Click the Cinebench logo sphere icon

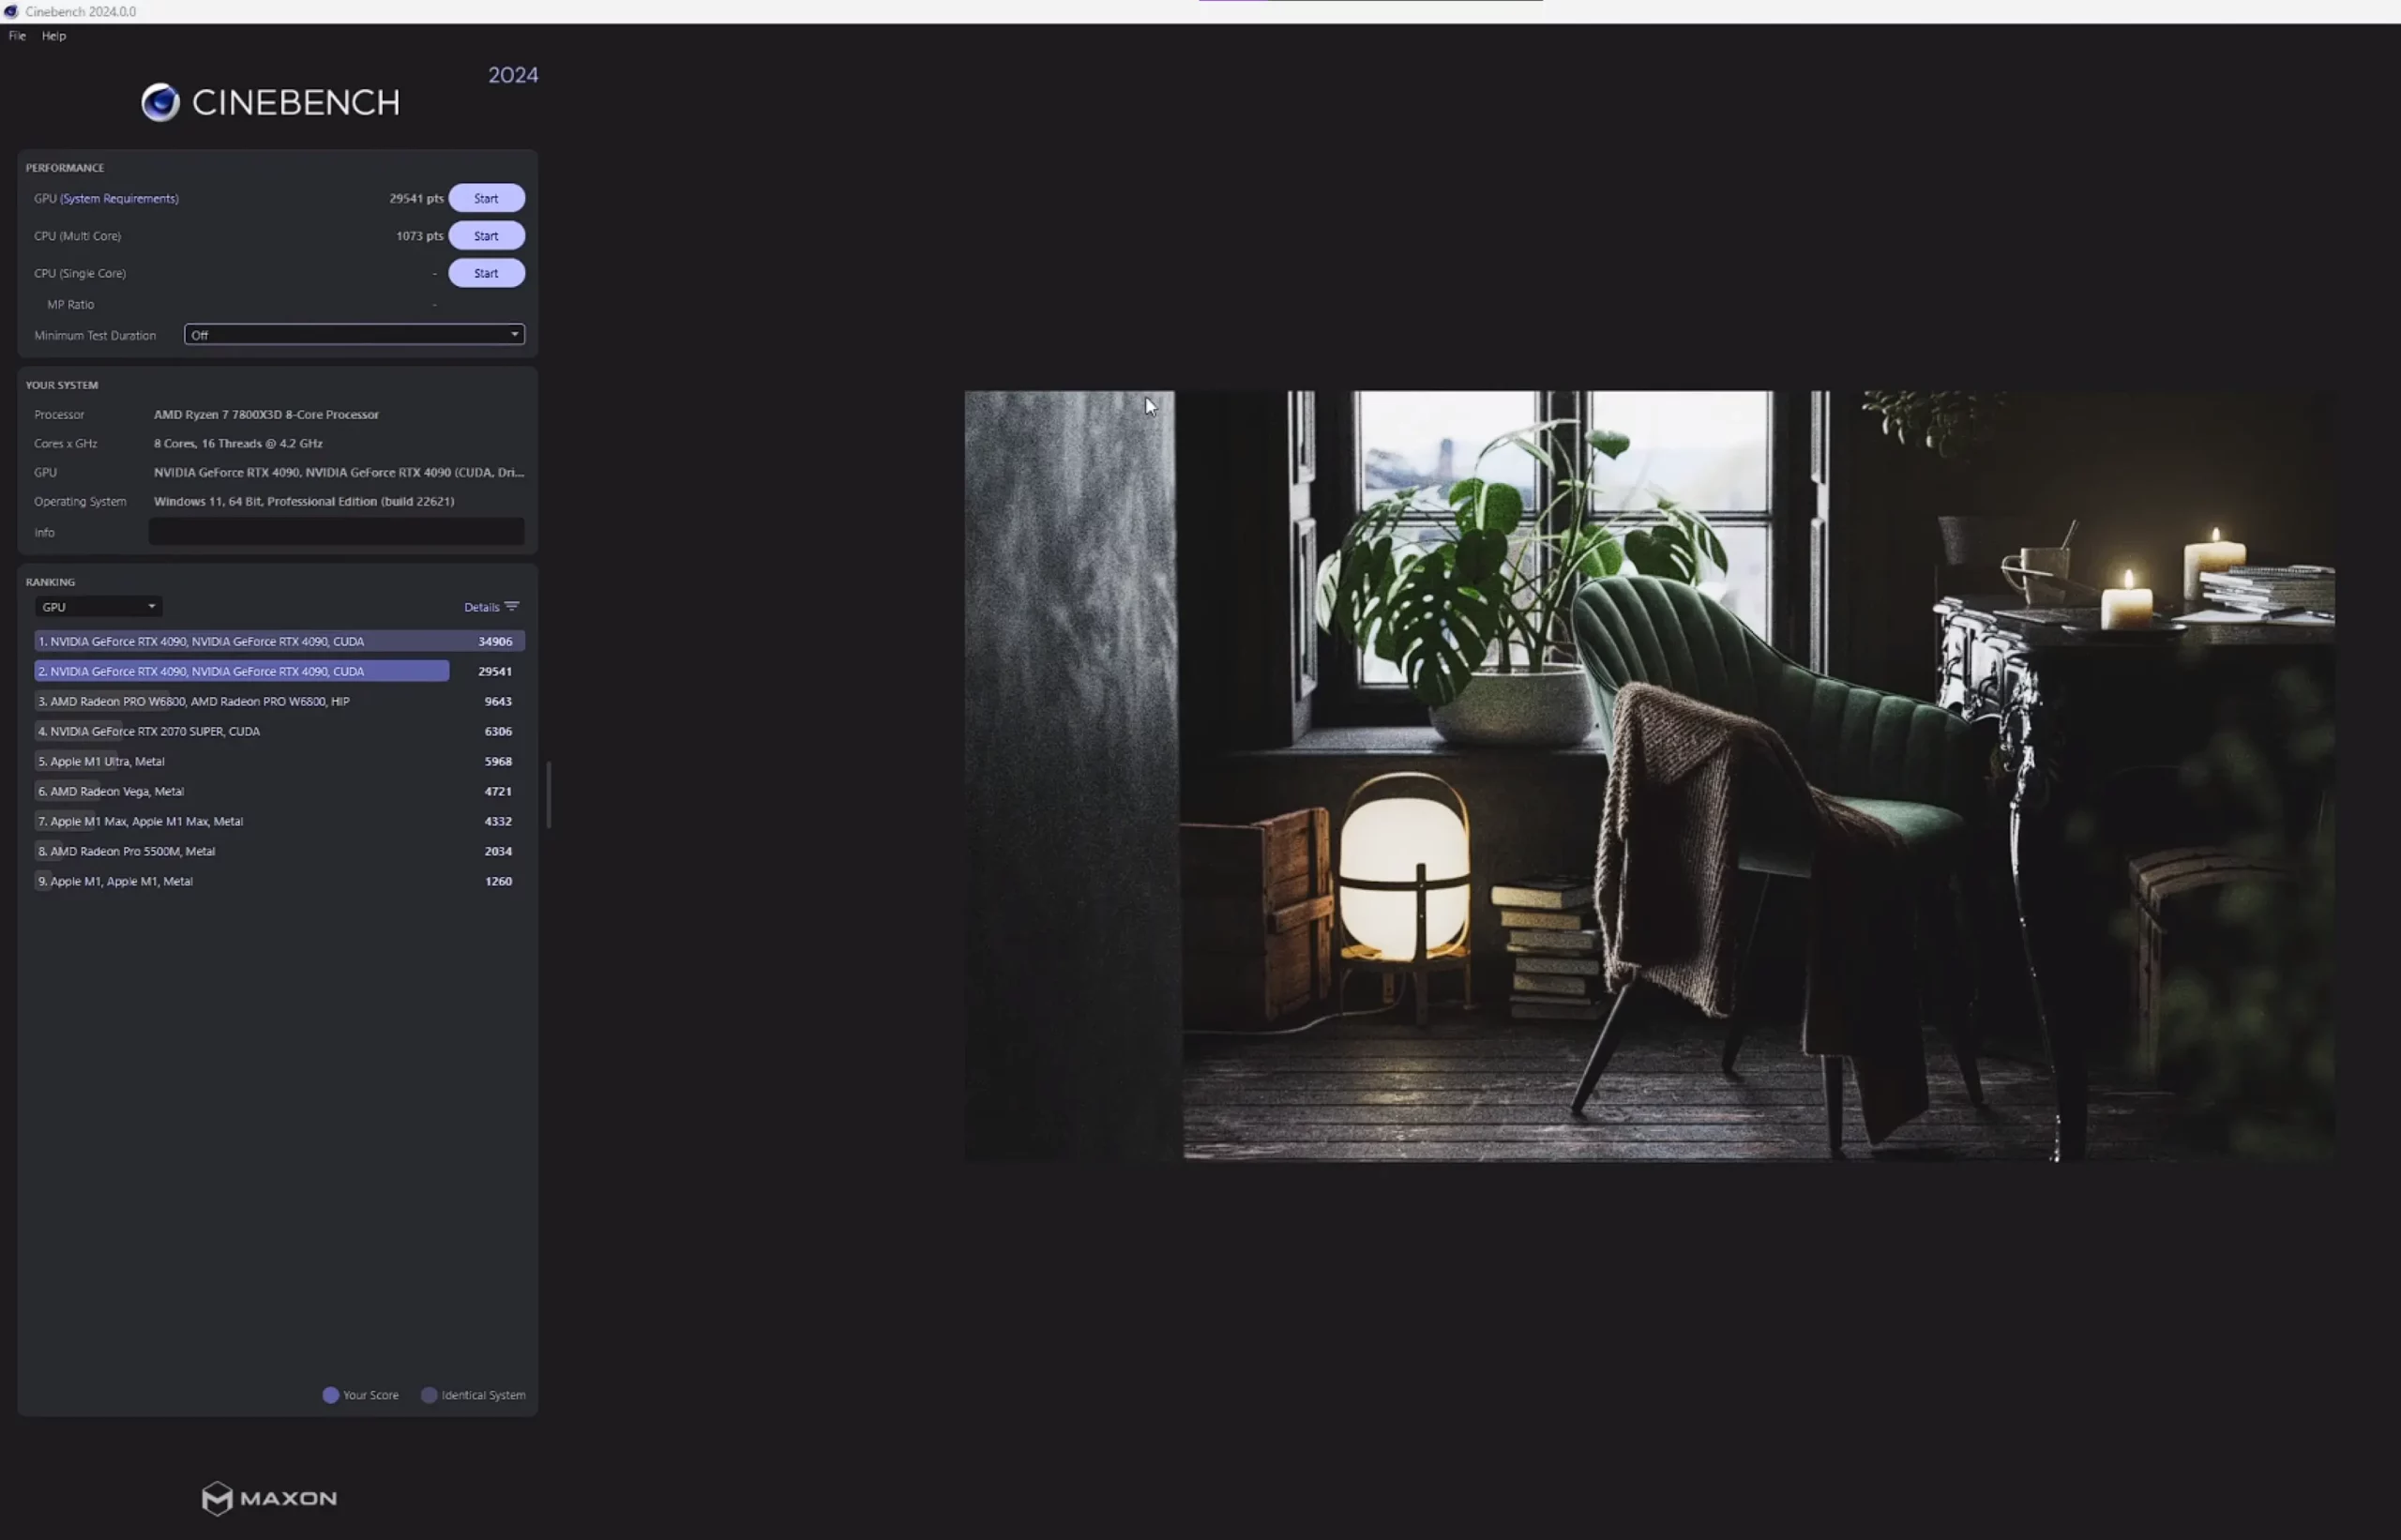(160, 102)
